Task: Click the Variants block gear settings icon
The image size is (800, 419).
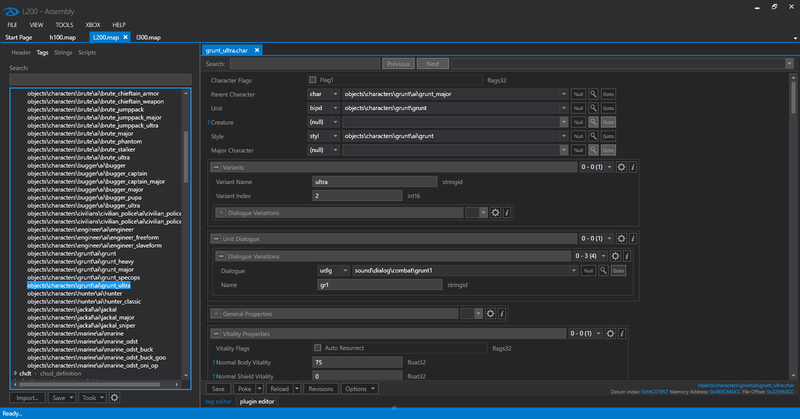Action: [621, 167]
